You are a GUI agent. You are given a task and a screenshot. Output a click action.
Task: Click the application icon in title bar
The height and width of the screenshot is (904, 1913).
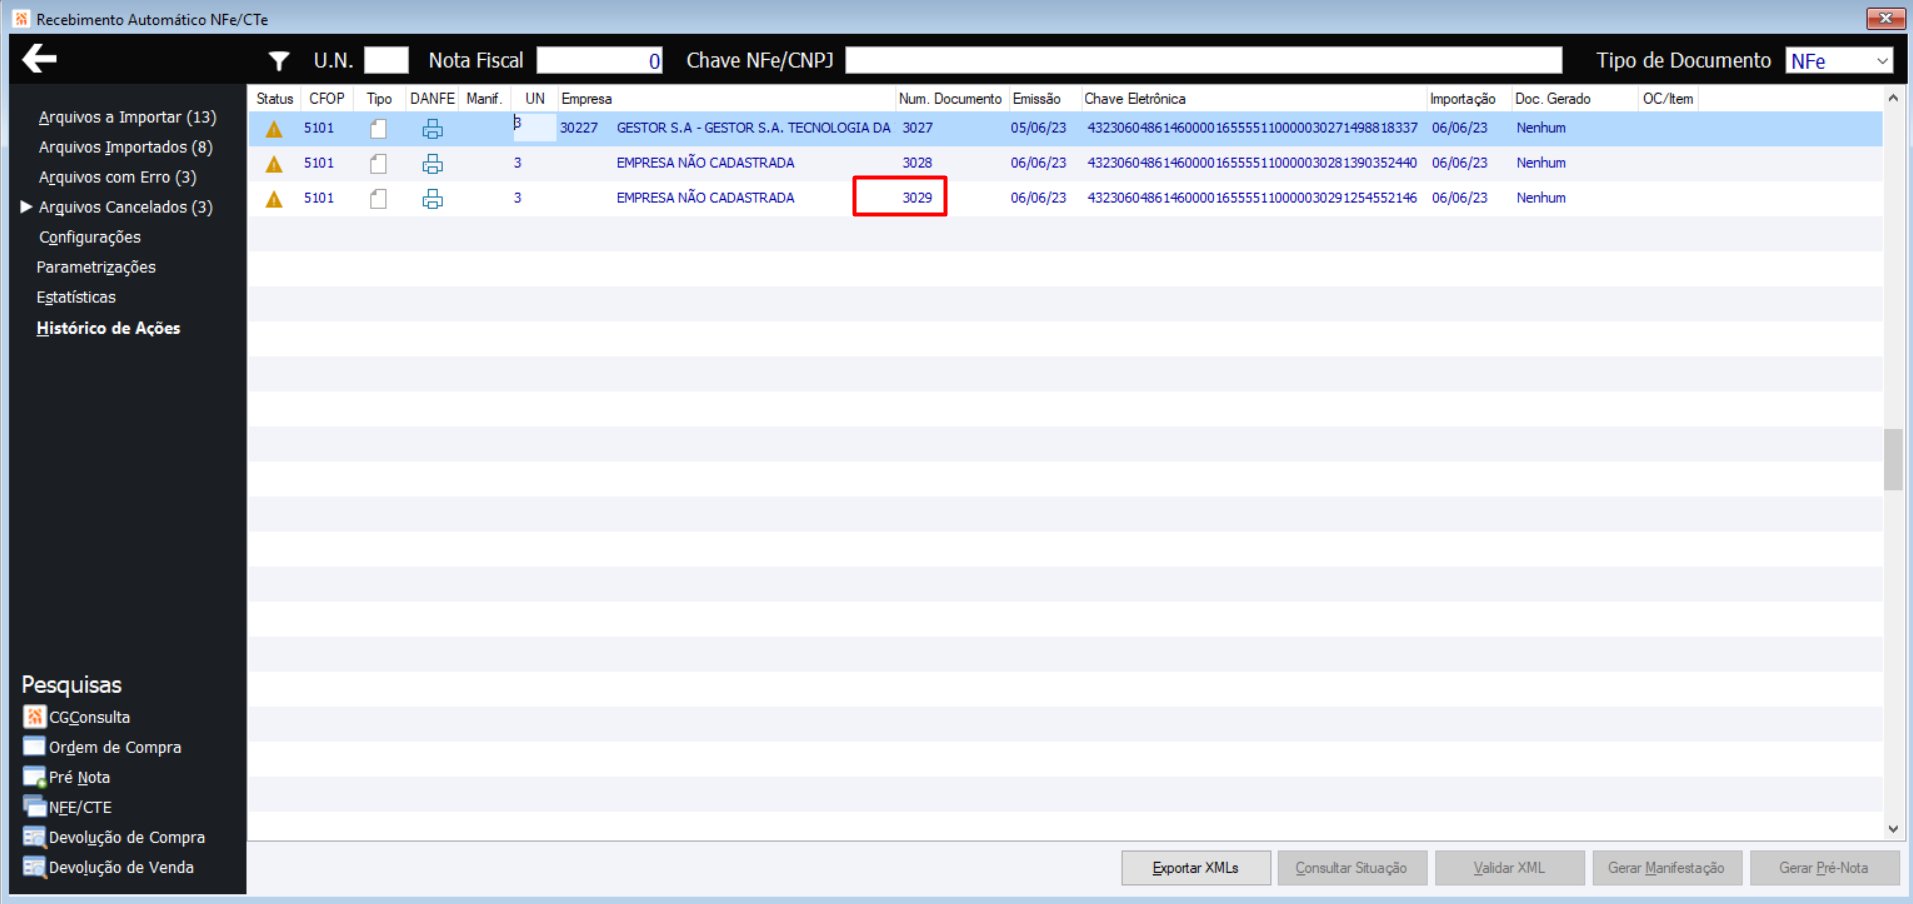[x=21, y=19]
